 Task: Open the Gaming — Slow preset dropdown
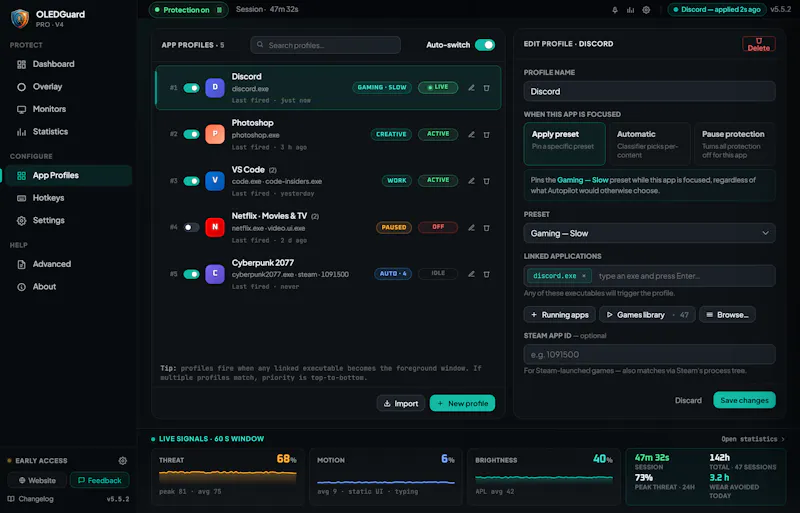coord(649,233)
